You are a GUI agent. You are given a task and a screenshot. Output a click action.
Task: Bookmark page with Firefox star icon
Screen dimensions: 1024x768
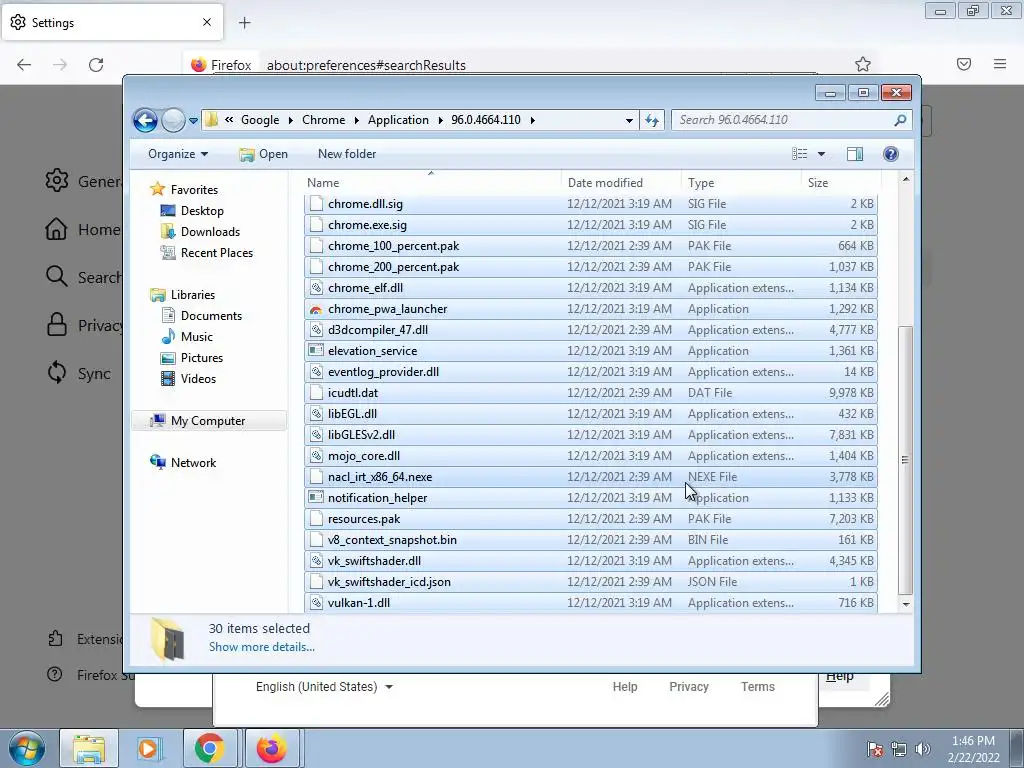pos(863,64)
